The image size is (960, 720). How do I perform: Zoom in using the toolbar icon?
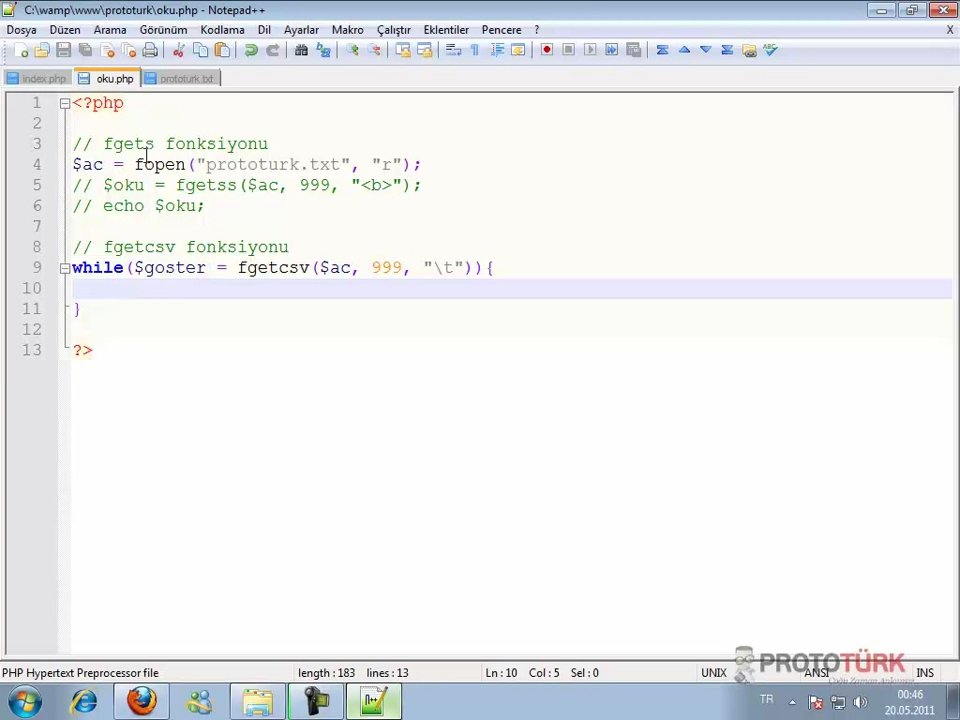coord(352,51)
